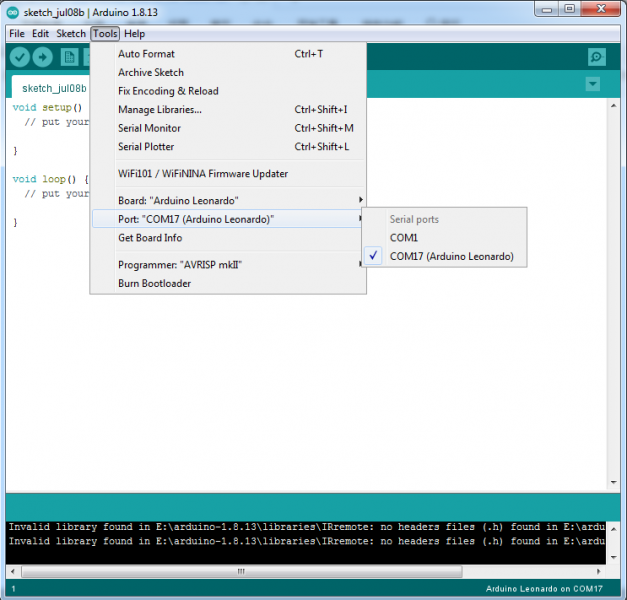Viewport: 627px width, 600px height.
Task: Select COM1 serial port
Action: coord(445,238)
